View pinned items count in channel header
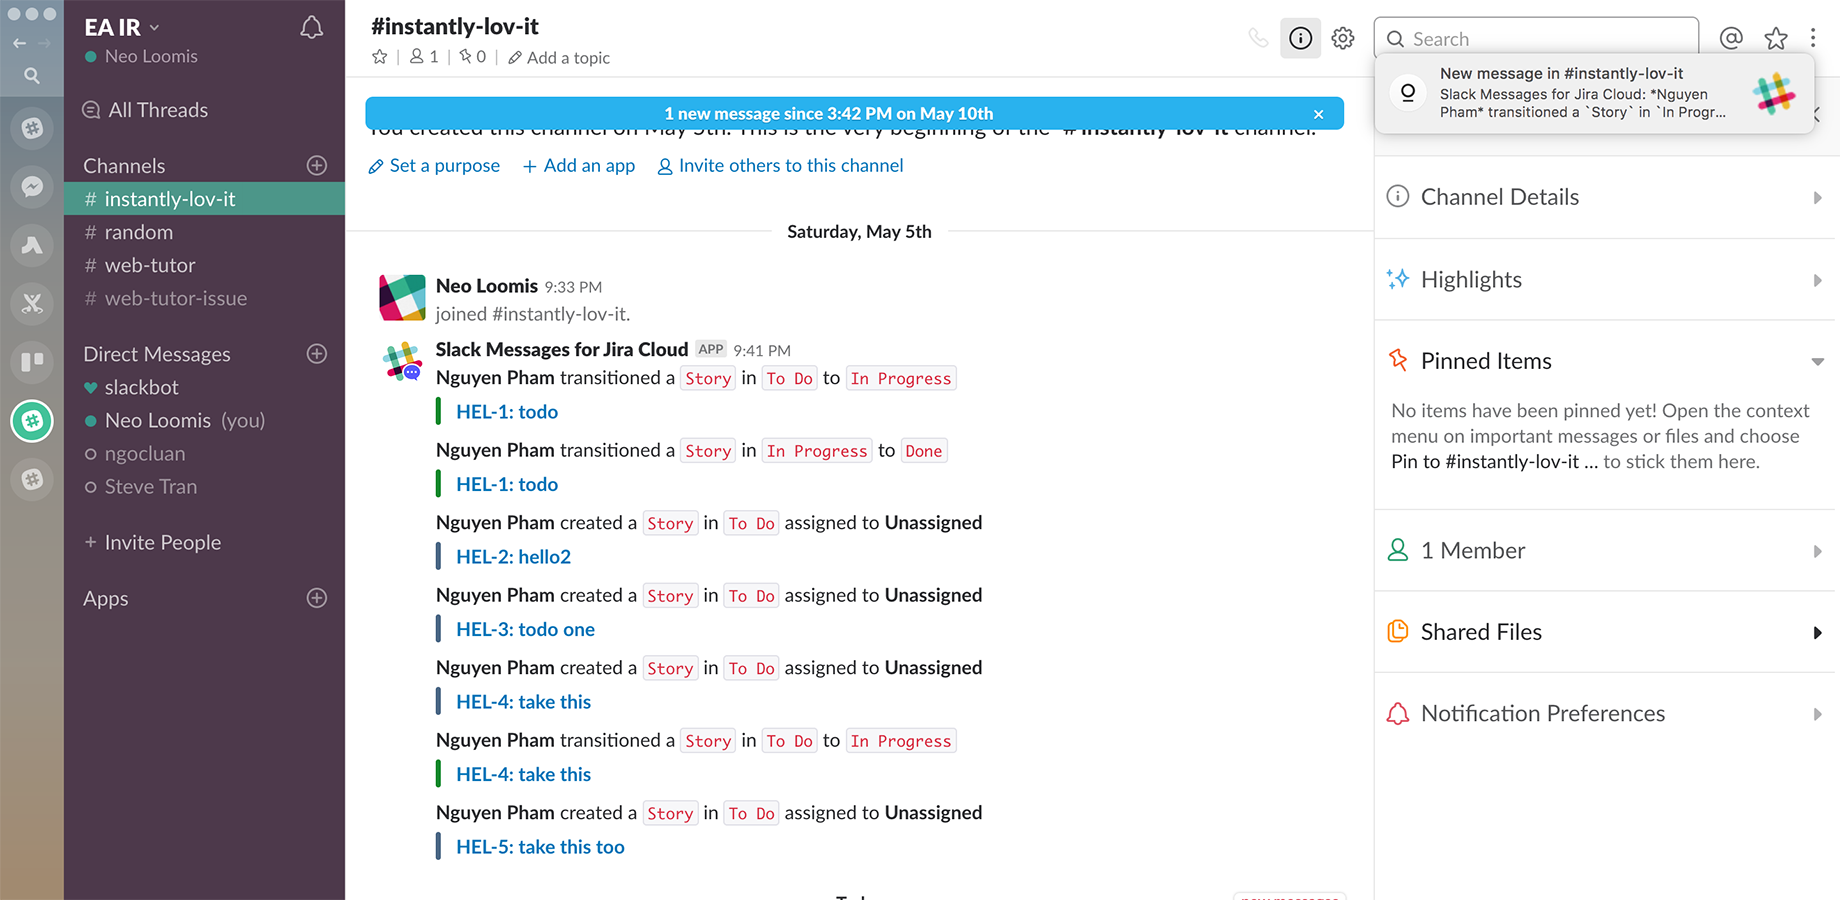 [x=472, y=57]
